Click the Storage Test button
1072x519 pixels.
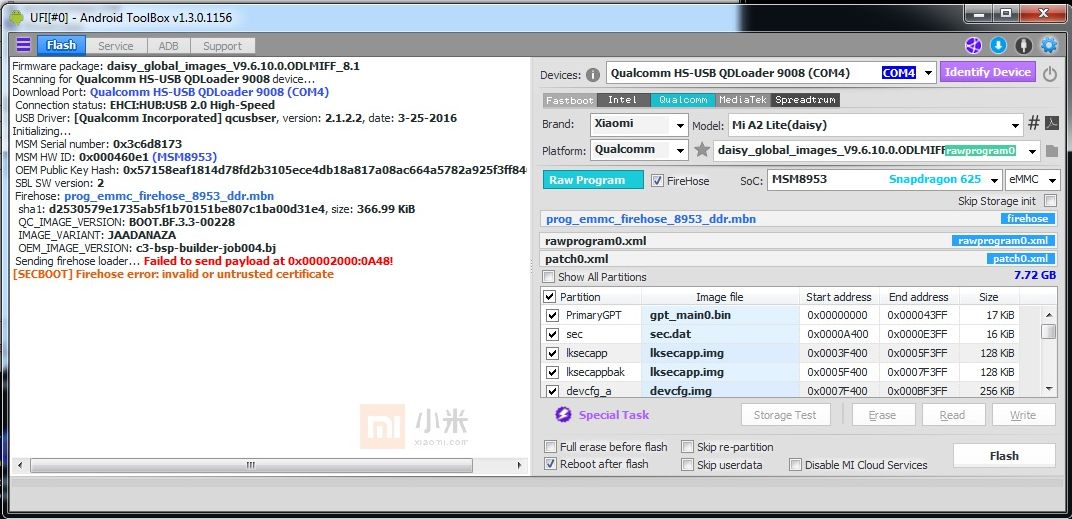786,415
